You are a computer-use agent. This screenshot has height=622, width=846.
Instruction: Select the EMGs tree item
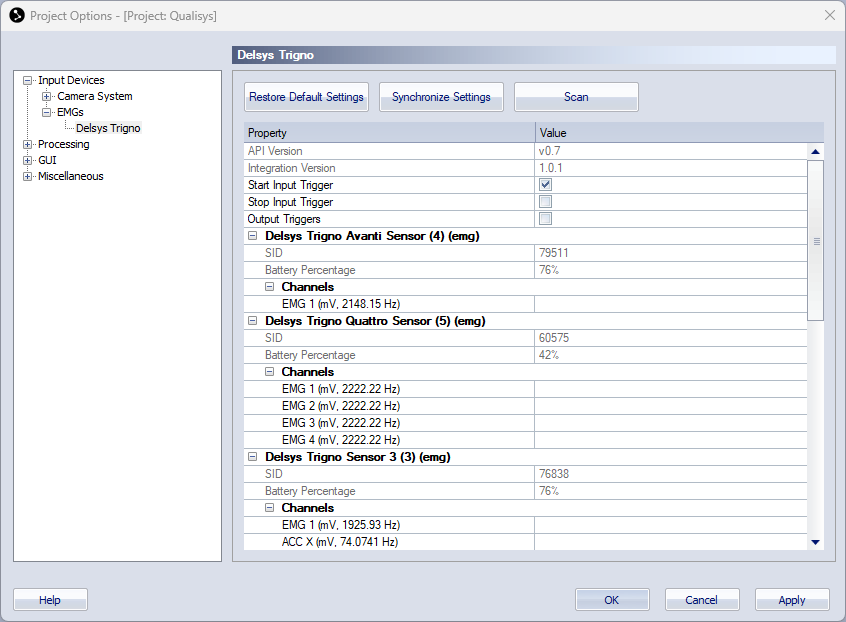point(70,113)
